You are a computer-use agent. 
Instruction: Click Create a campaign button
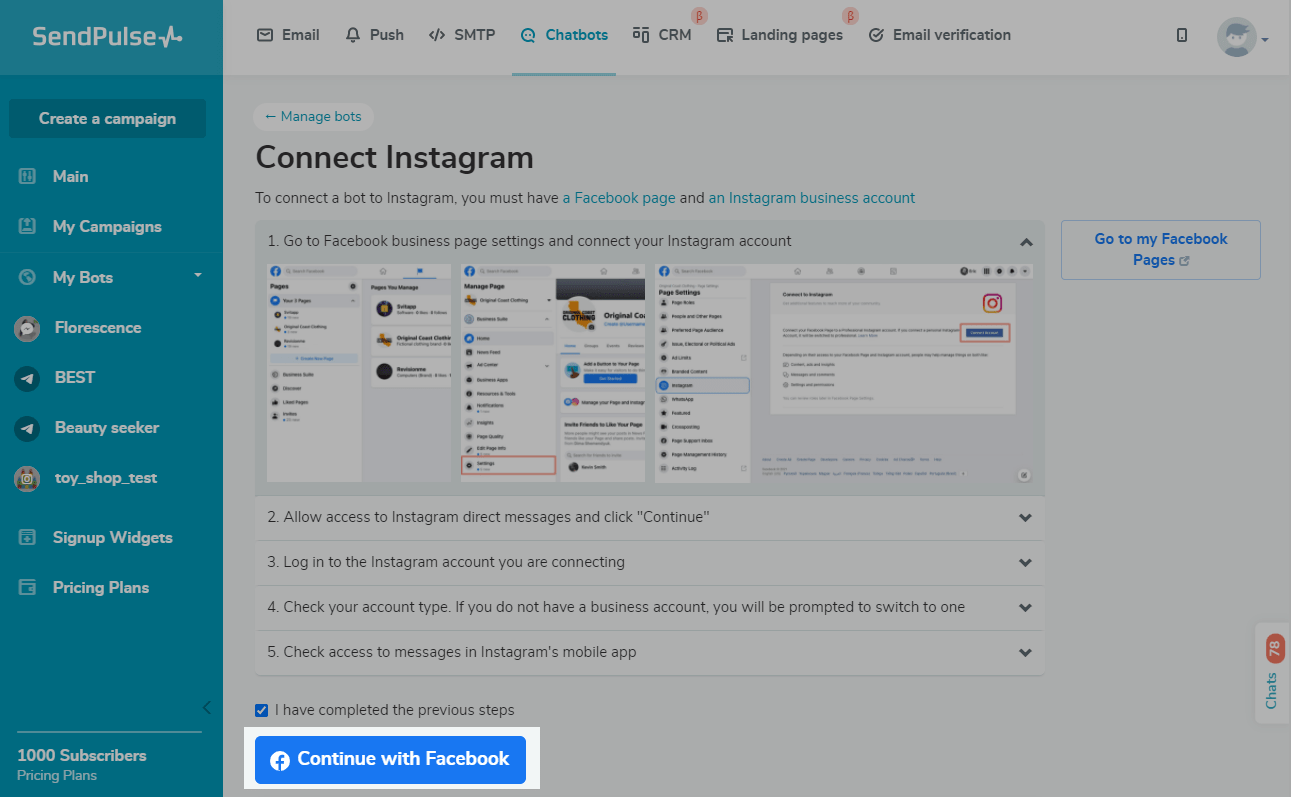click(107, 118)
